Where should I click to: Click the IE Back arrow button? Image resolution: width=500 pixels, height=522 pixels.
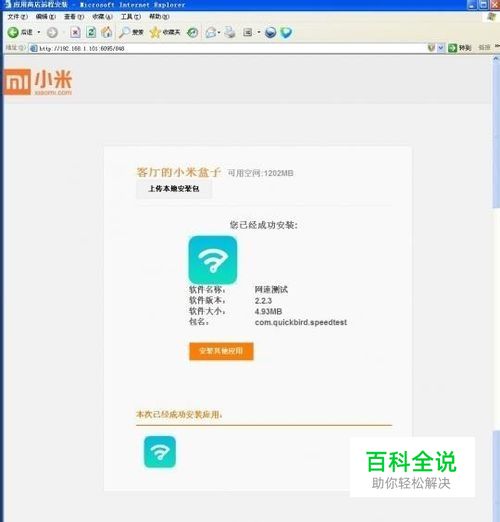(13, 32)
